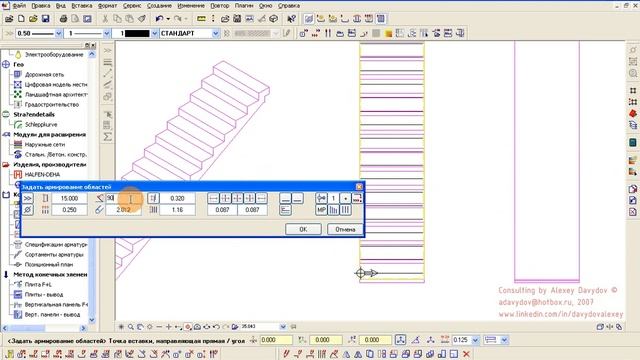Select Спецификации арматуры module
The image size is (640, 360).
click(x=56, y=244)
